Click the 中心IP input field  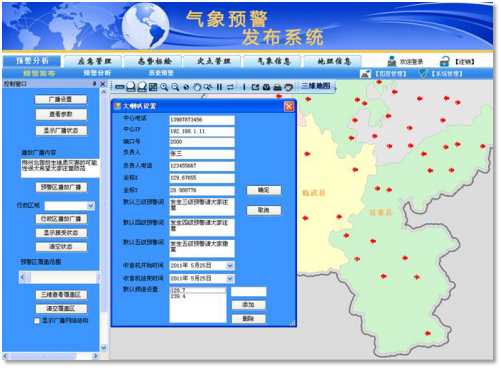pos(202,131)
